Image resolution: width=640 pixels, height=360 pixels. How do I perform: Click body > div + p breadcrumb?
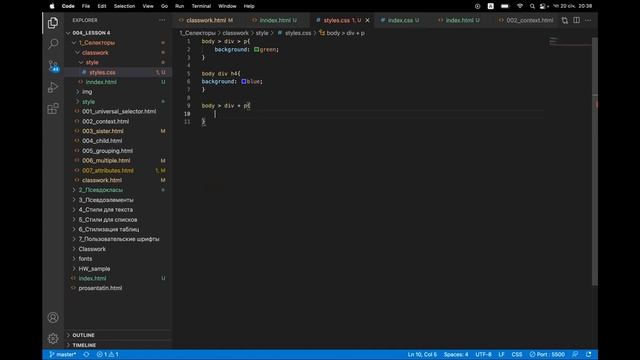pos(345,33)
